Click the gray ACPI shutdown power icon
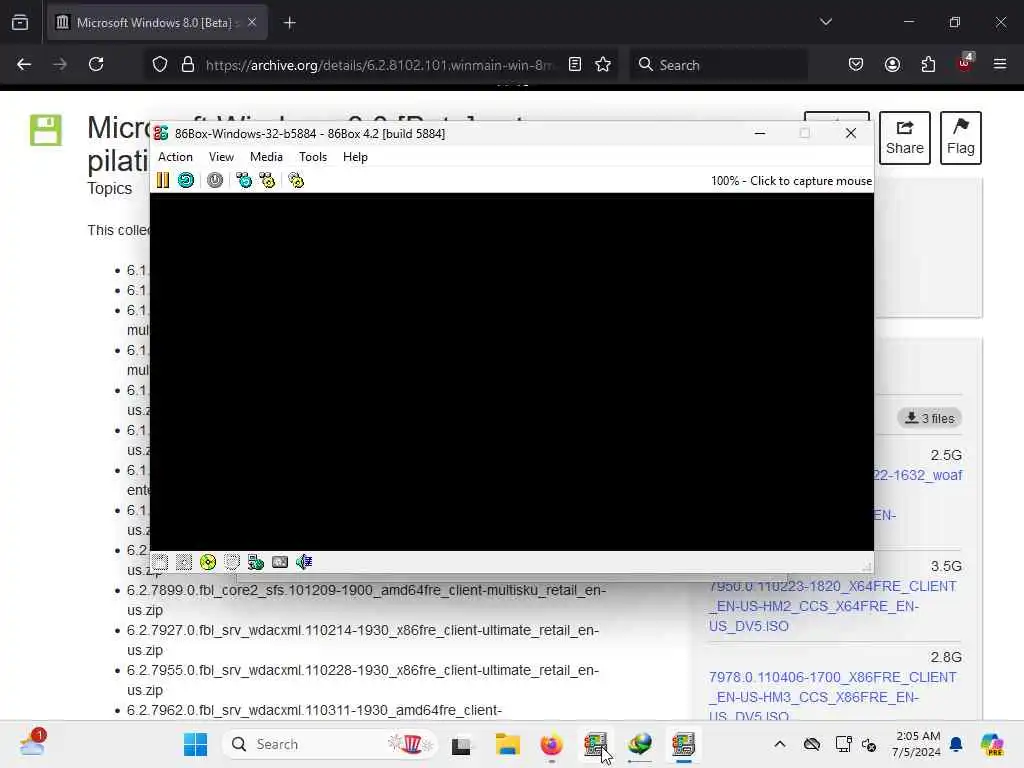Screen dimensions: 1024x768 (x=215, y=180)
